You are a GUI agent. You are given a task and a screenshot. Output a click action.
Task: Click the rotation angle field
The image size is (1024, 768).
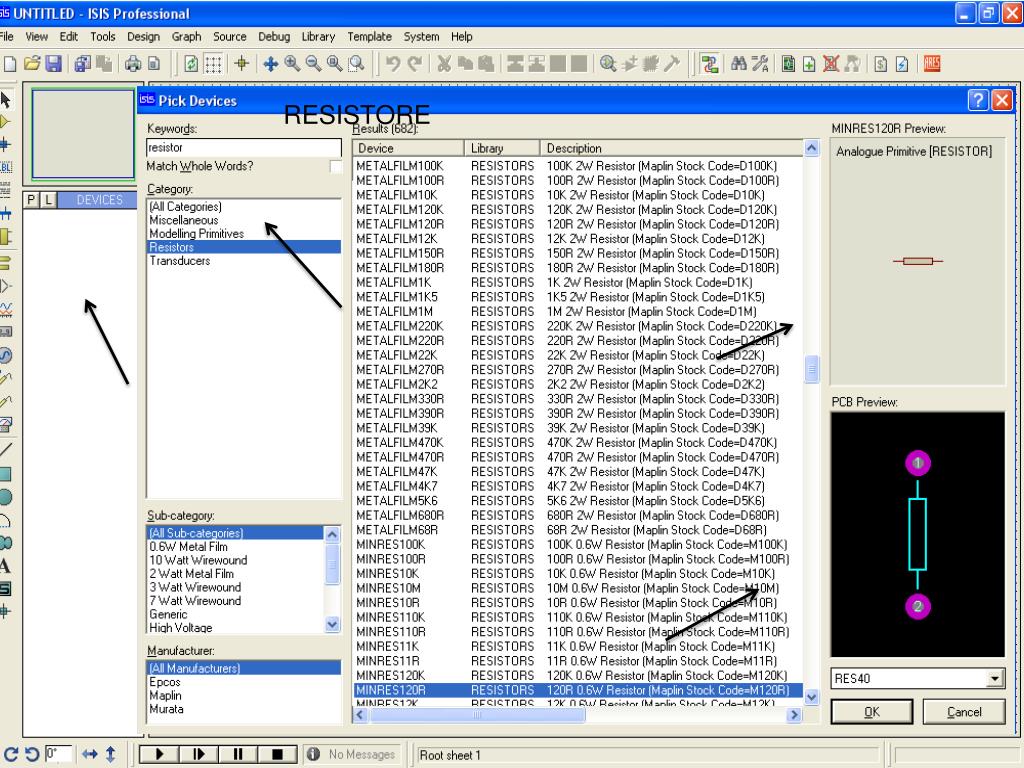[x=60, y=754]
